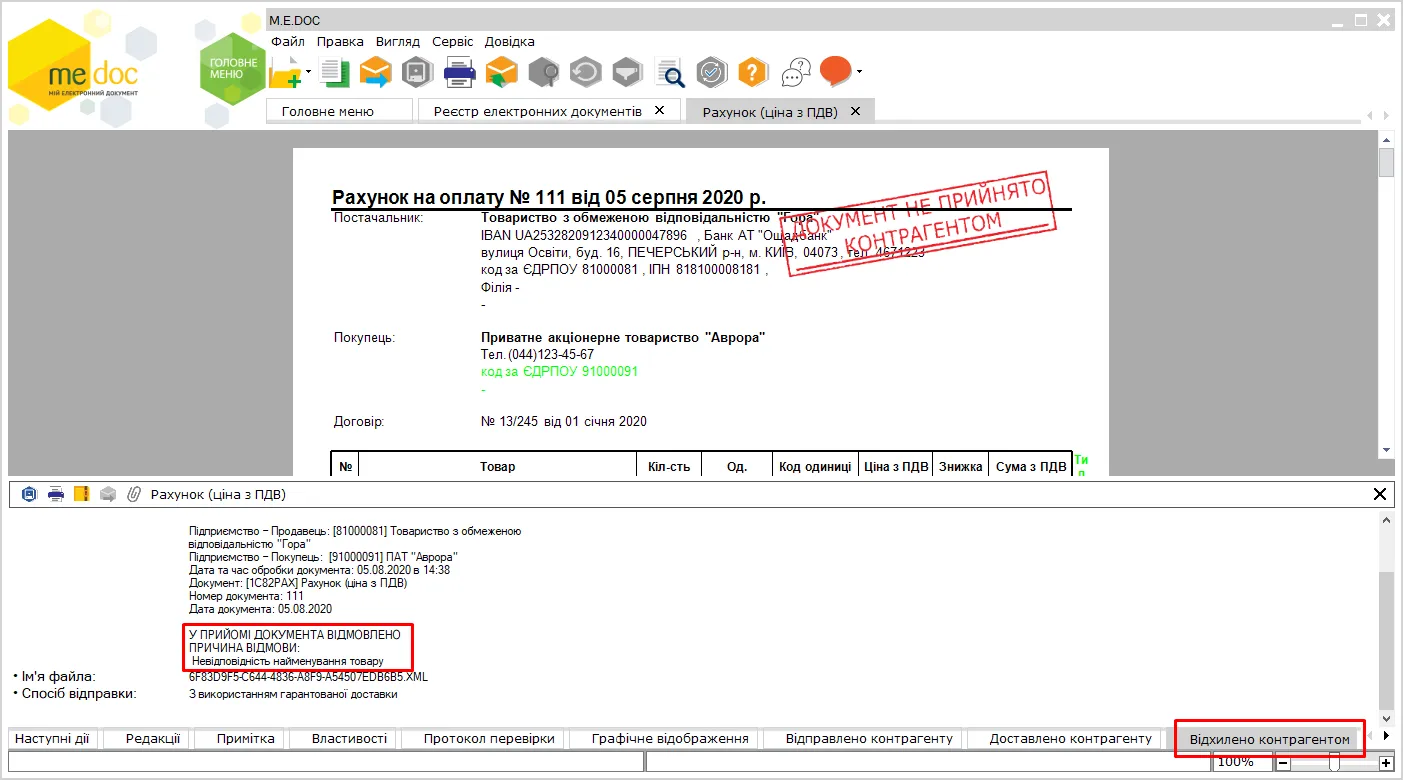
Task: Open dropdown arrow beside orange speech bubble
Action: pos(859,72)
